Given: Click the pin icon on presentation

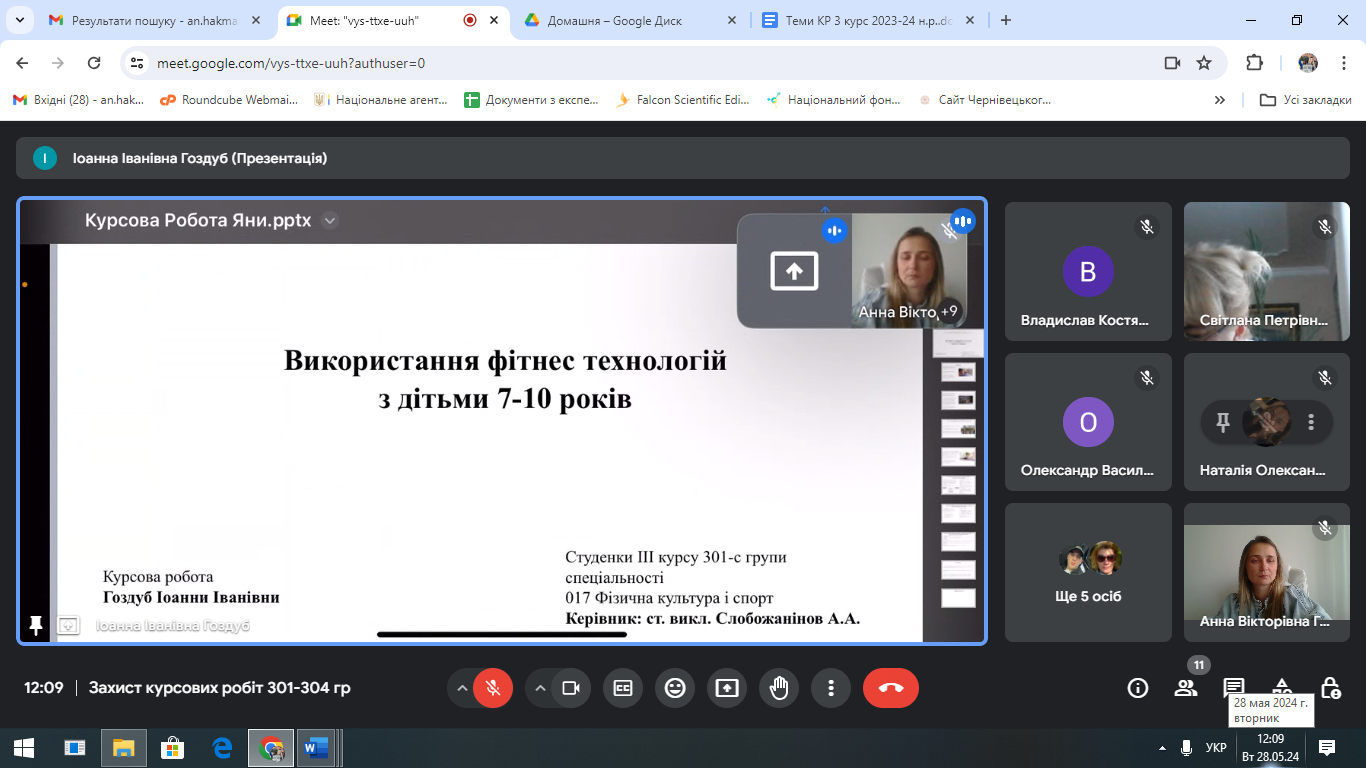Looking at the screenshot, I should [36, 626].
